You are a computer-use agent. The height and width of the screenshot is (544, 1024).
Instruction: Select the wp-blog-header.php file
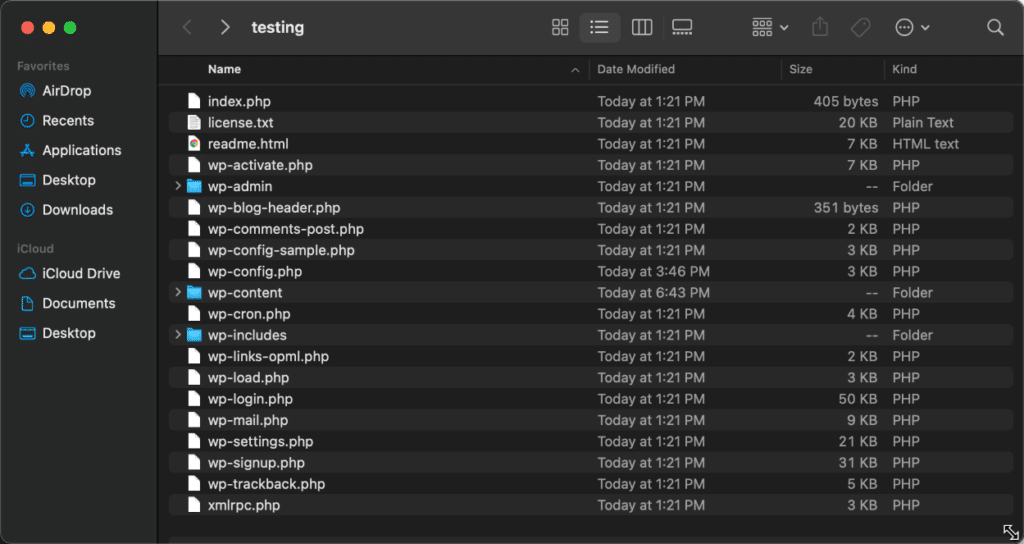click(x=274, y=208)
